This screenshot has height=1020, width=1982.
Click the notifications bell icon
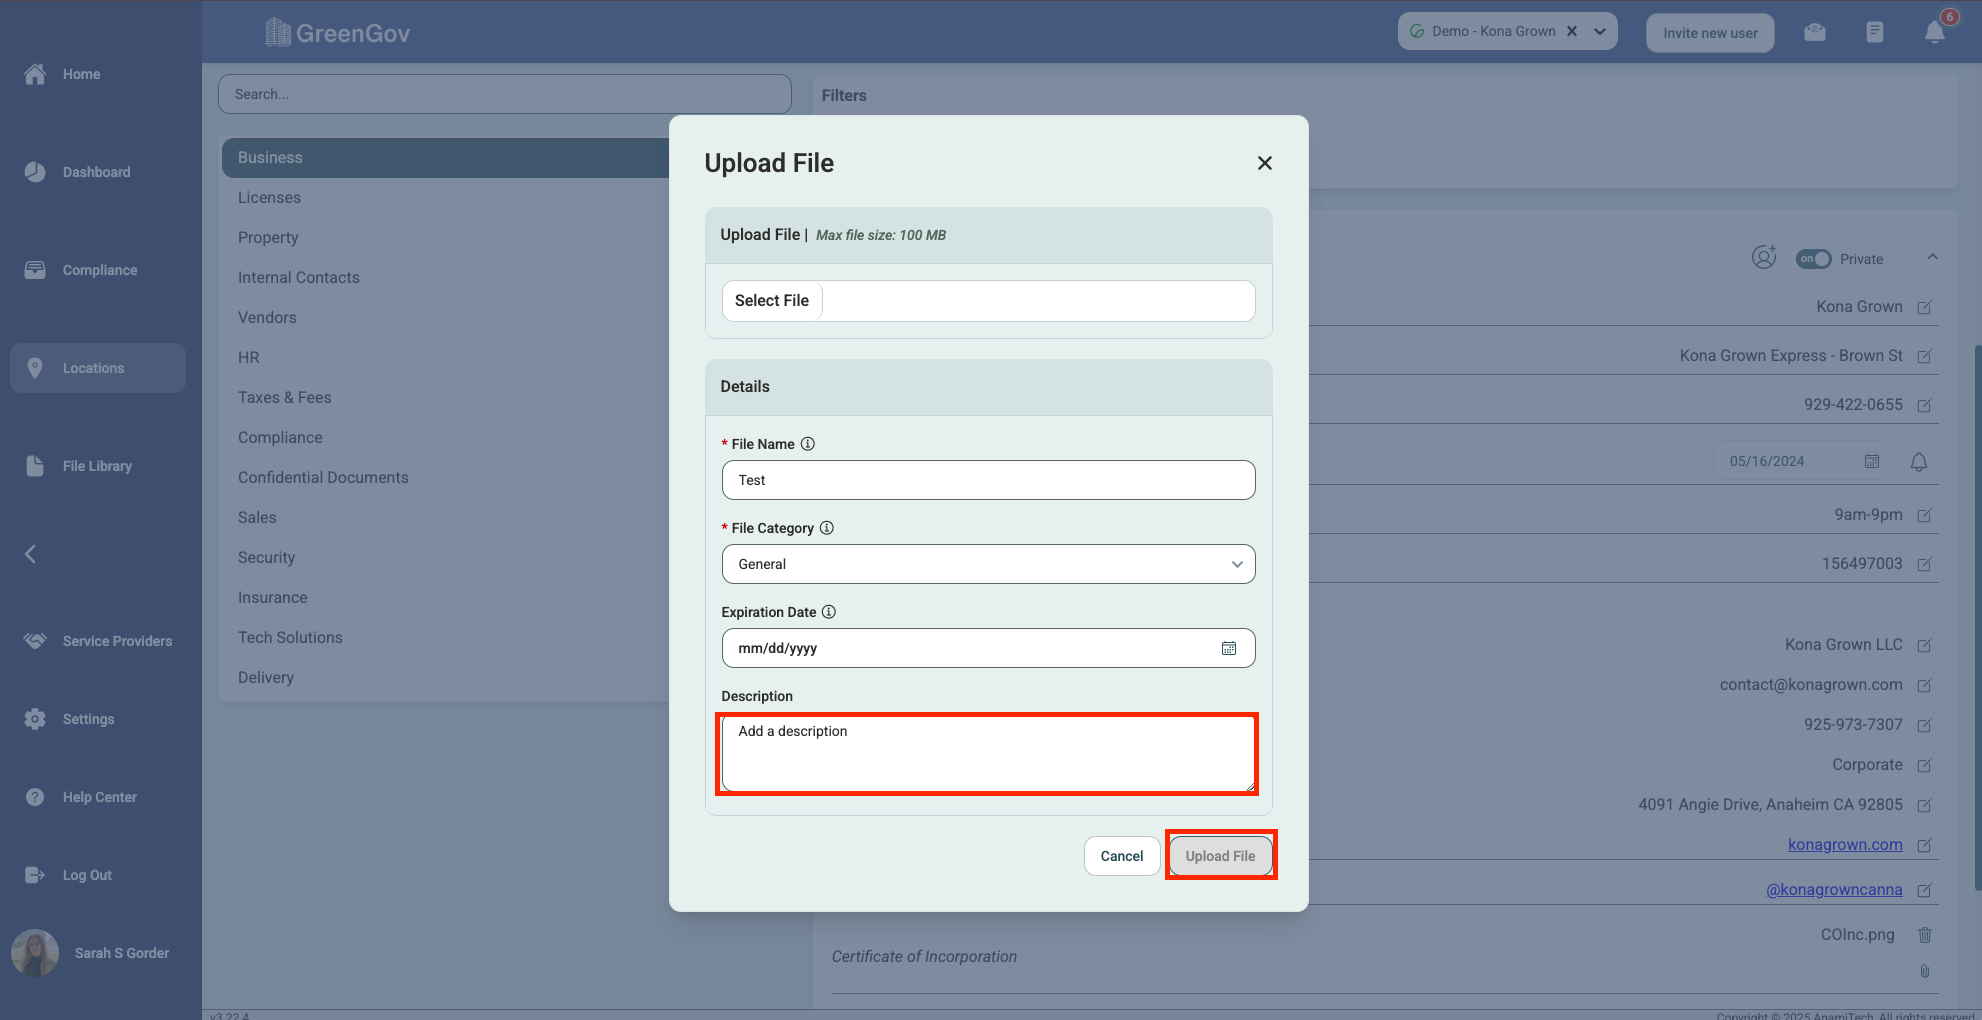[1934, 33]
